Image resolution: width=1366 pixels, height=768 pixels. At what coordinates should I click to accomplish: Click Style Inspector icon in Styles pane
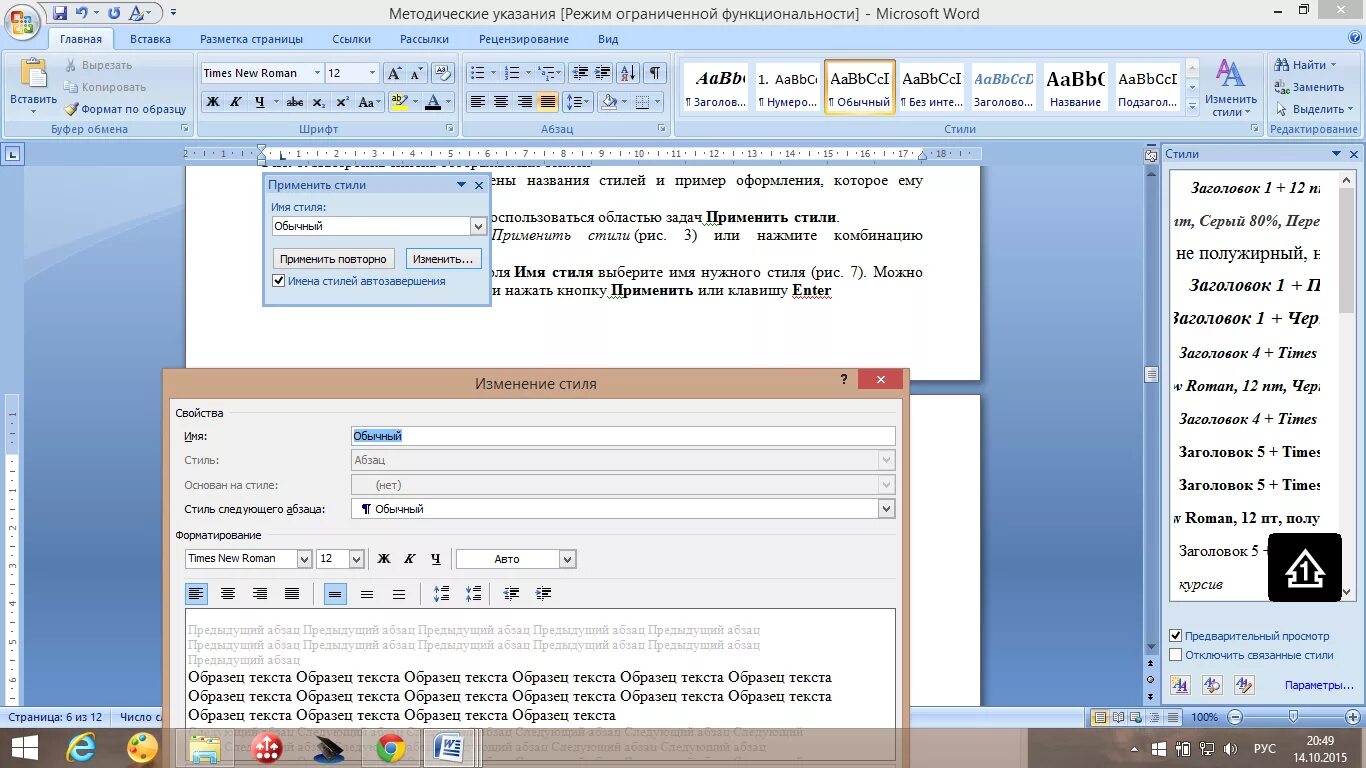1212,685
